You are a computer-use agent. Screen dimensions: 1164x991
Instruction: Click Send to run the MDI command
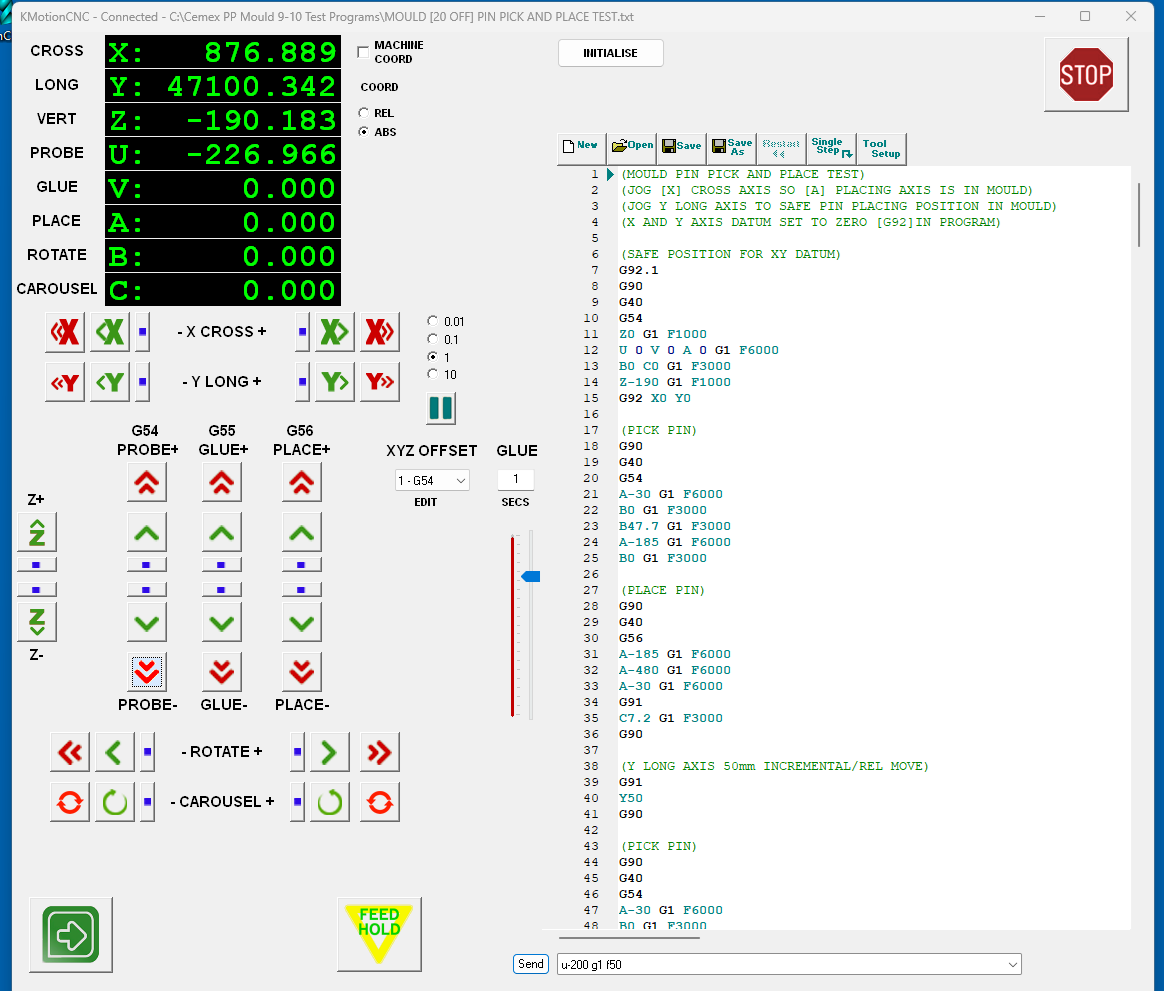point(531,964)
